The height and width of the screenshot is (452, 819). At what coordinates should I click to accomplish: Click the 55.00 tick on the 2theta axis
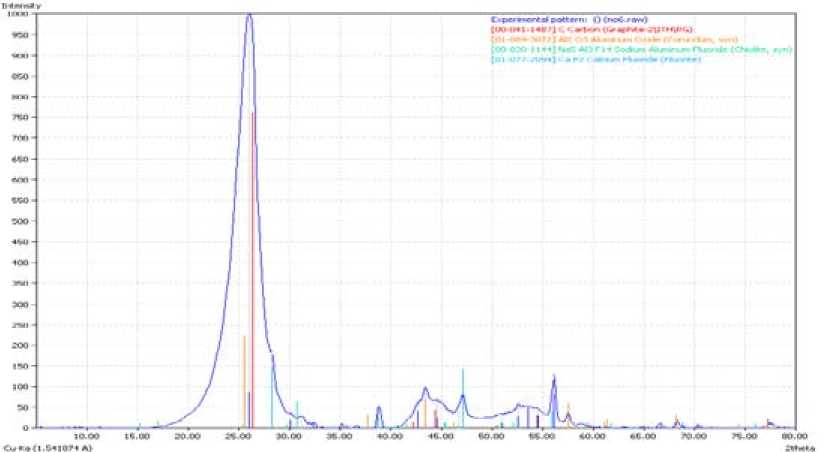tap(543, 436)
